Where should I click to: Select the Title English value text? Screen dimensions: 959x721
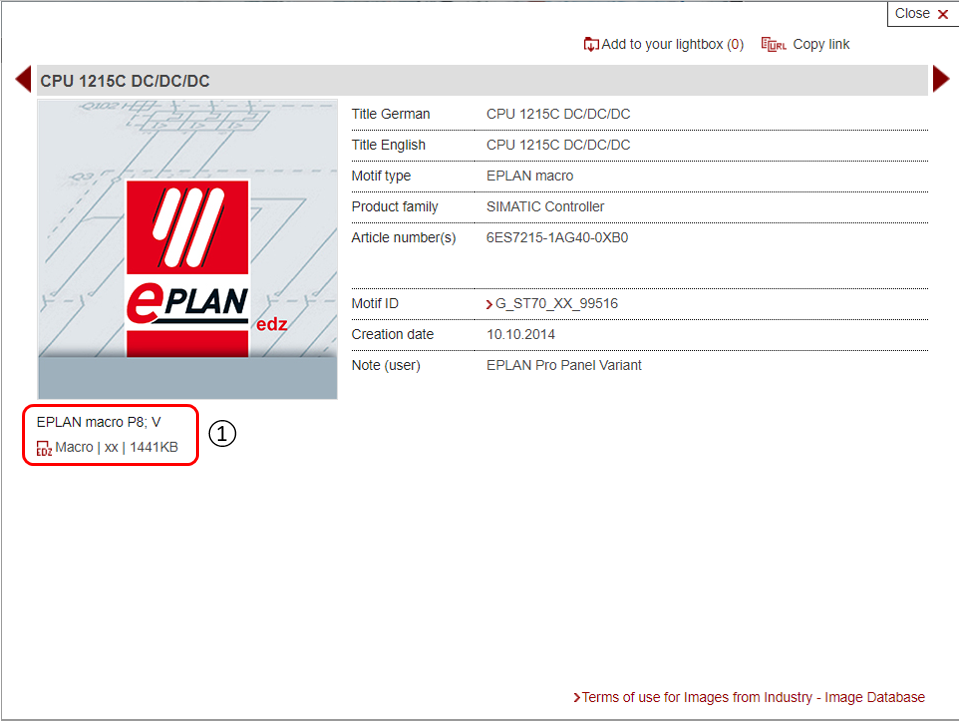(x=558, y=145)
